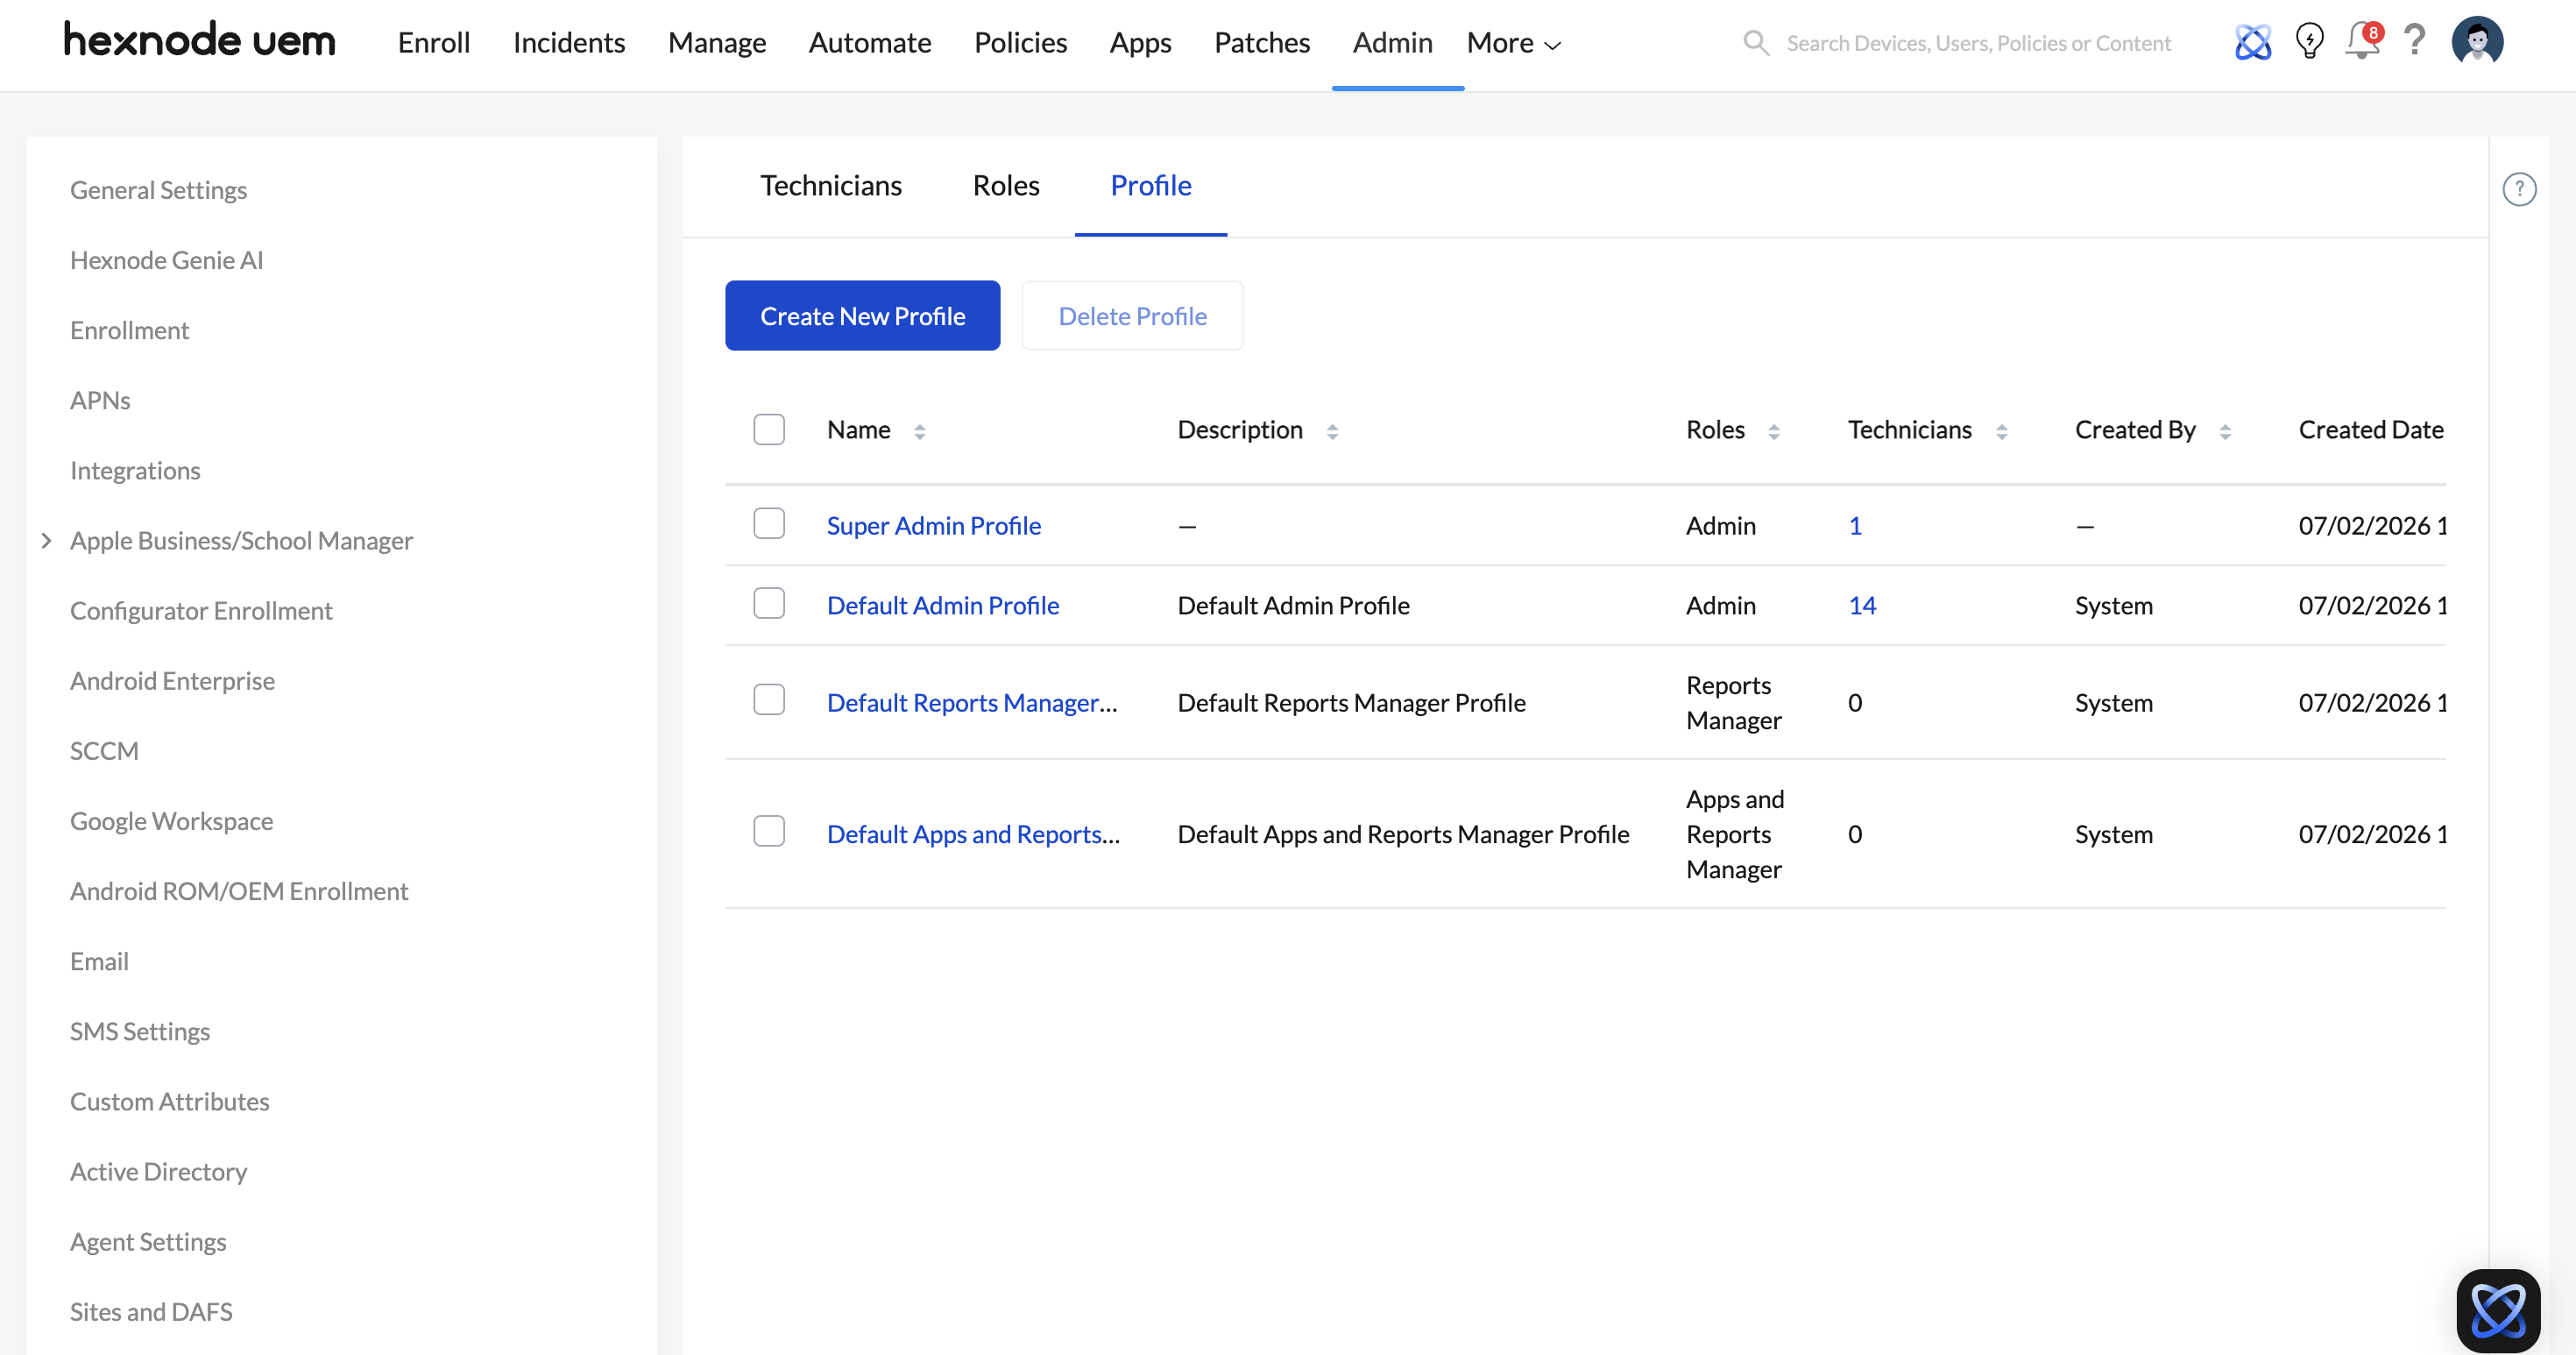Sort by Roles column arrows

(1774, 431)
